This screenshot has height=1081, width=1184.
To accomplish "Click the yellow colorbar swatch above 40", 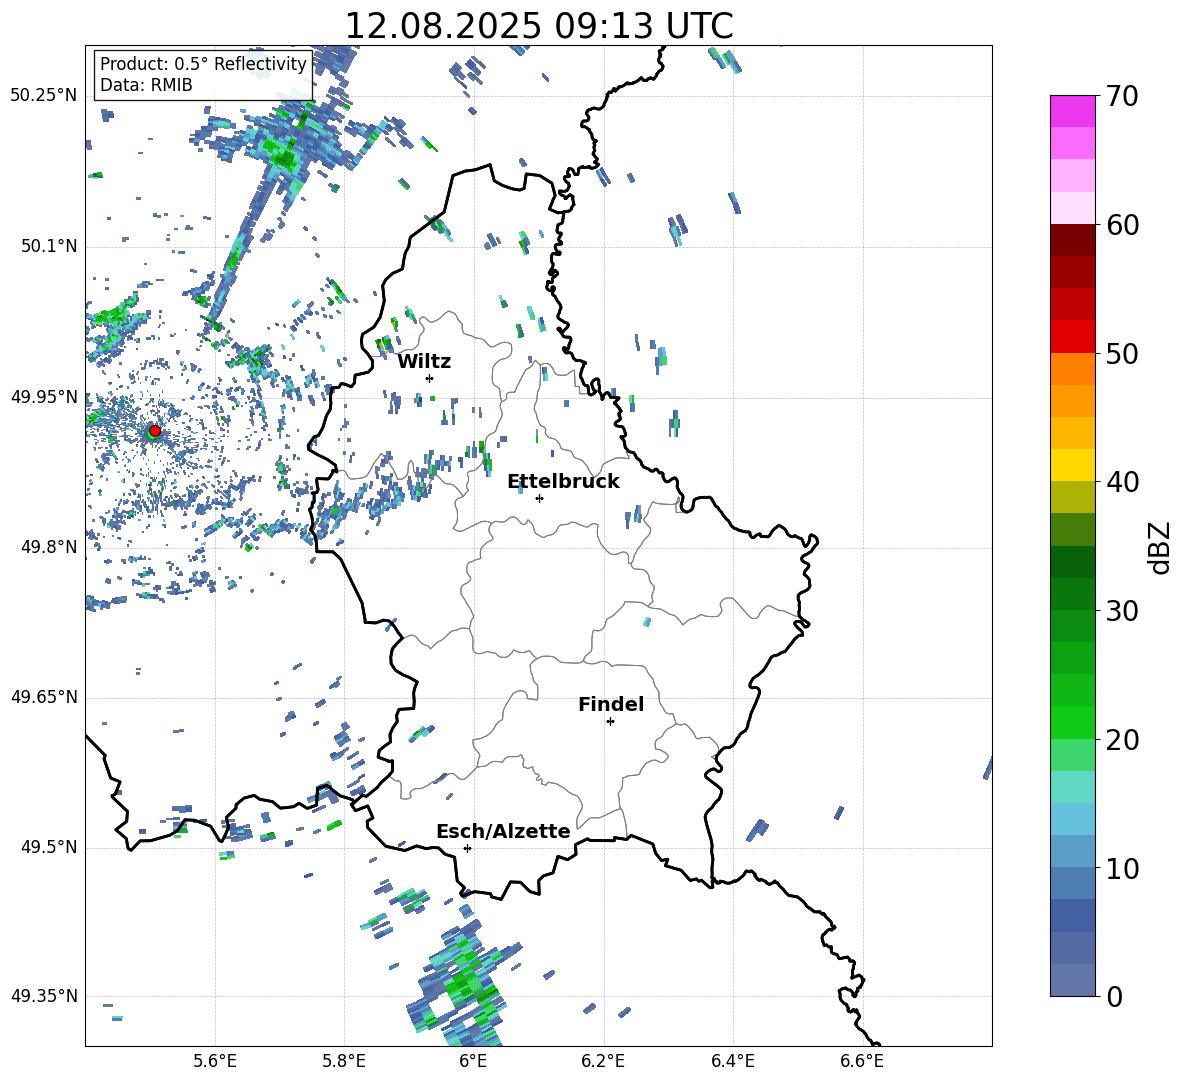I will tap(1072, 465).
